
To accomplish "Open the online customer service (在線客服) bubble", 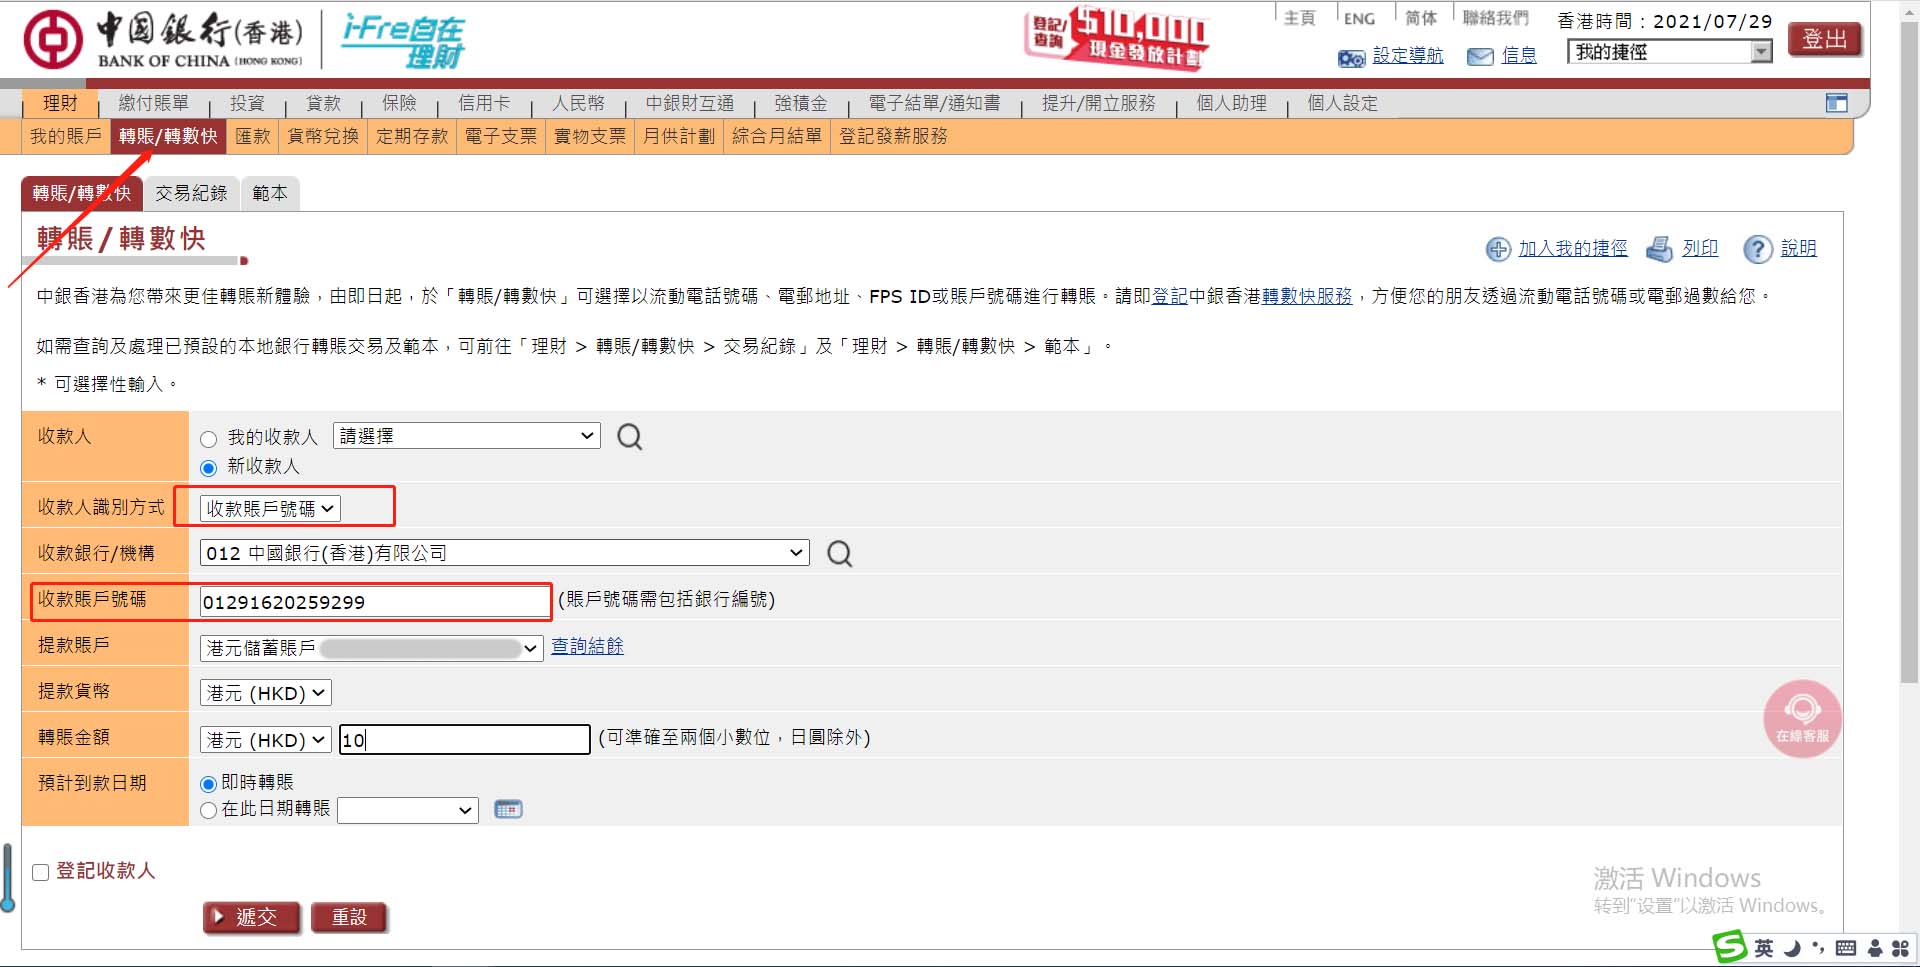I will point(1802,719).
